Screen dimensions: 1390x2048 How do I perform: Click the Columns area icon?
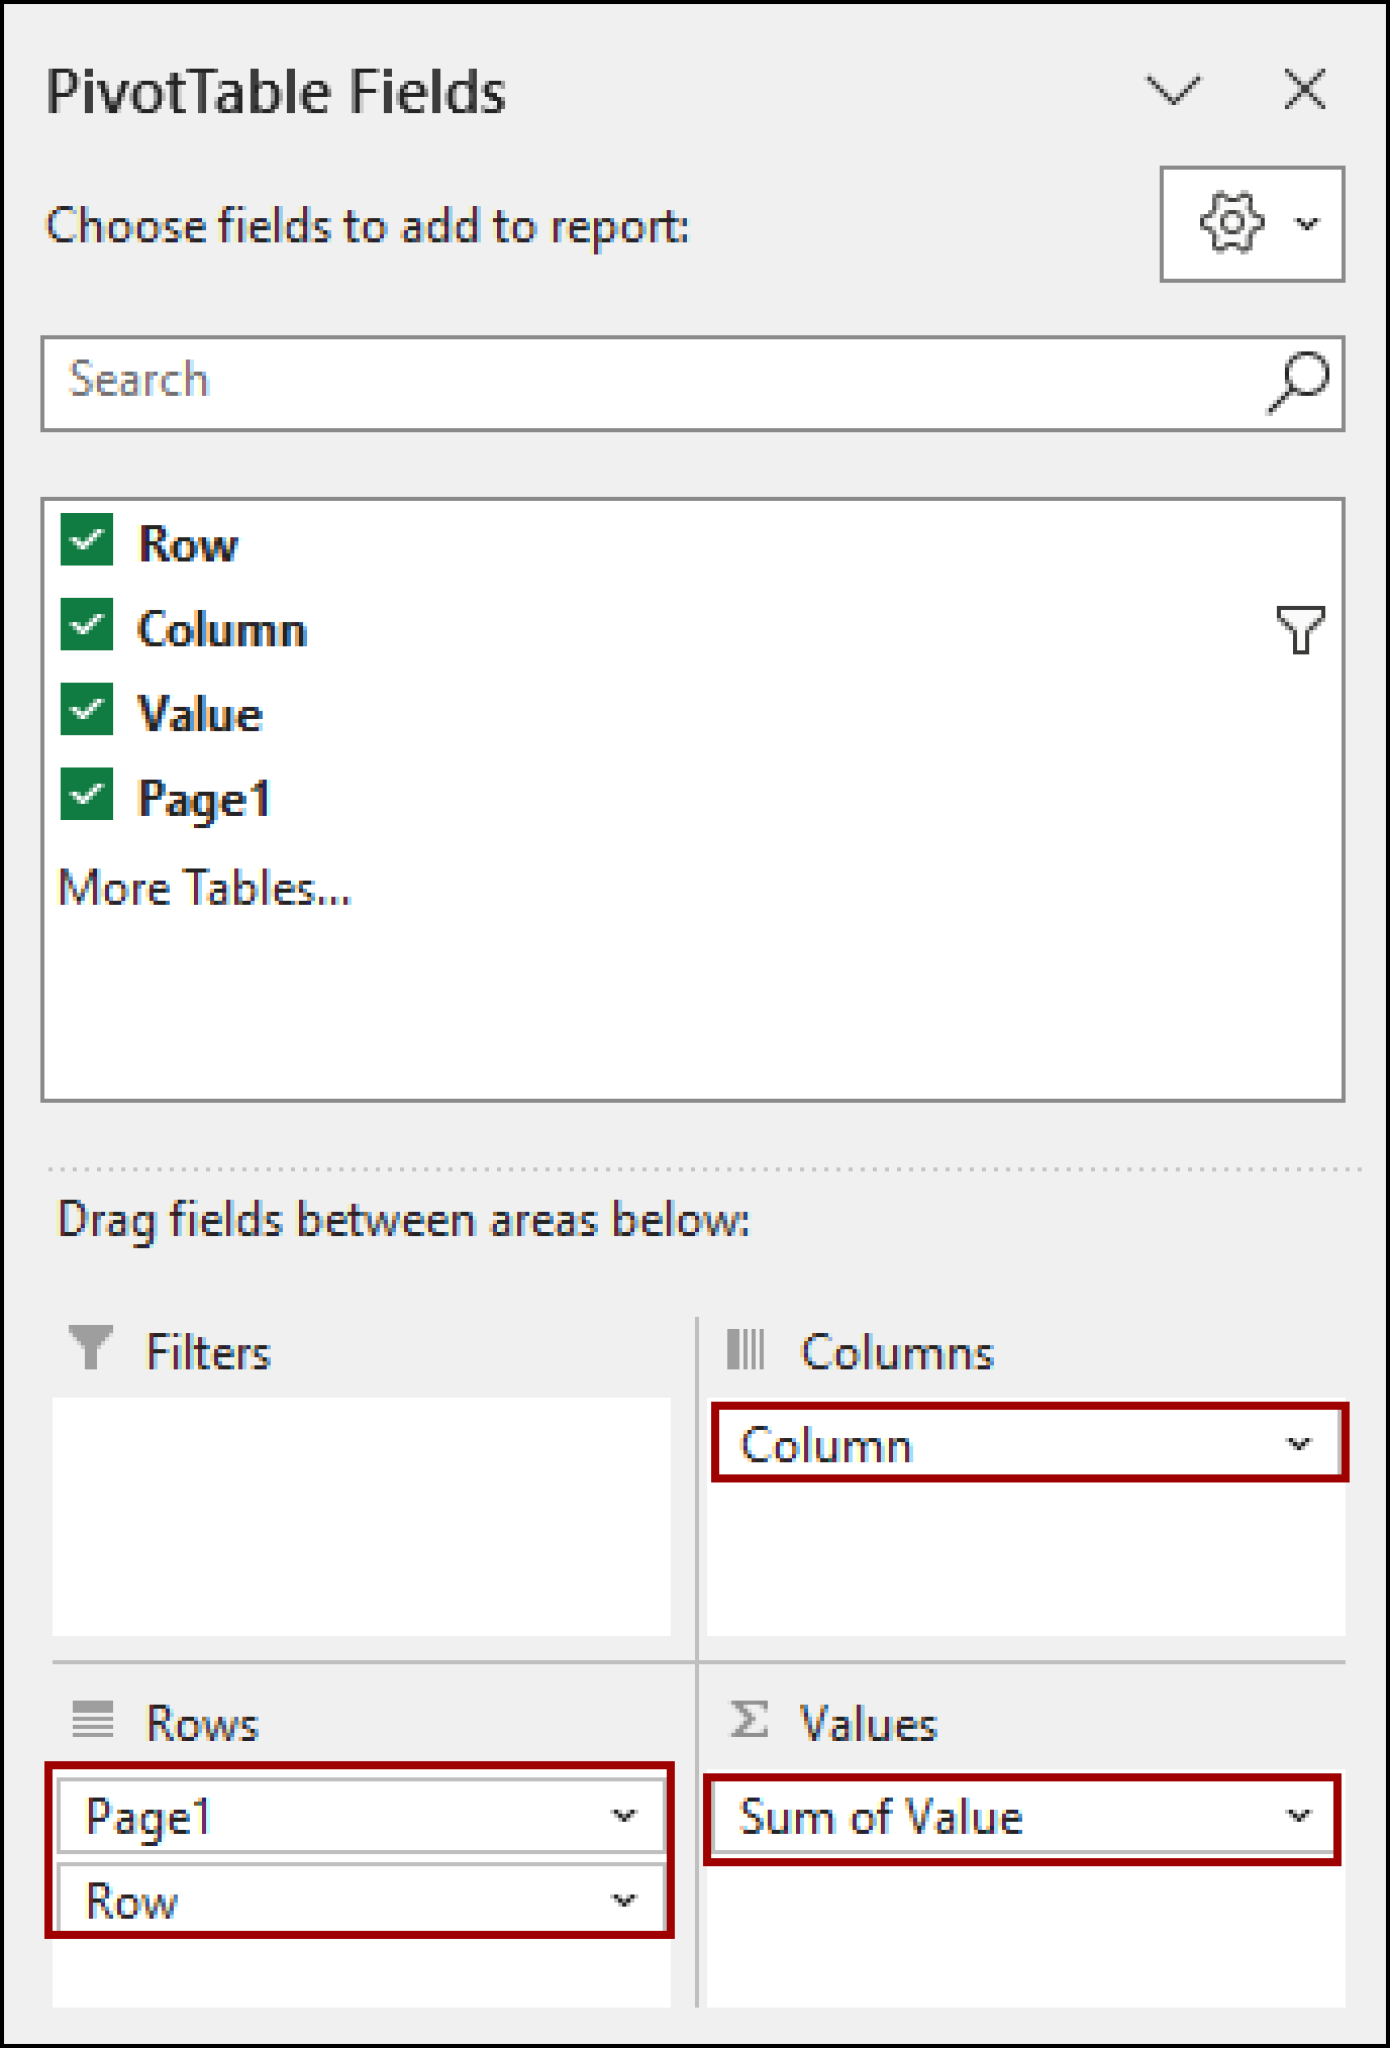[x=747, y=1350]
